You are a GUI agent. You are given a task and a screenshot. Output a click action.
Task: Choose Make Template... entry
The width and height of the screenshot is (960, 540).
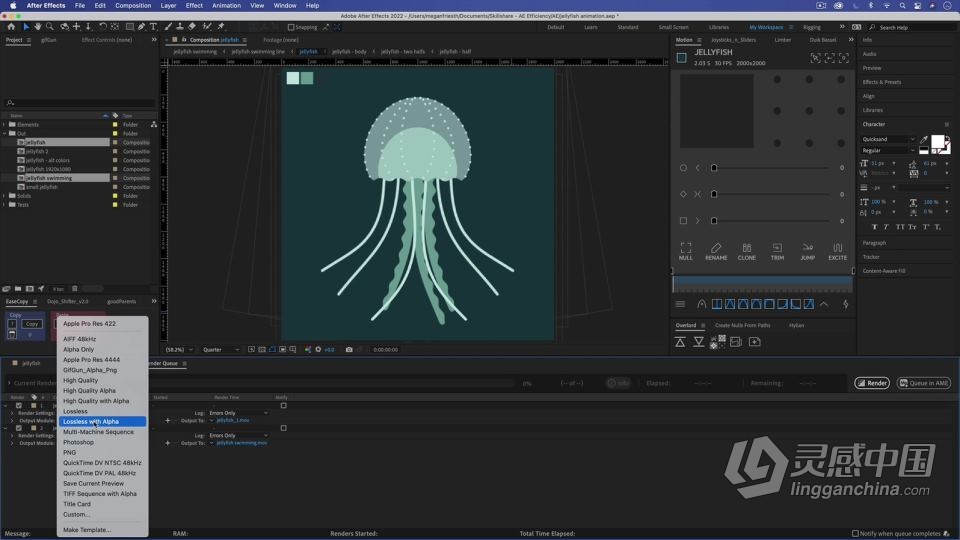(103, 530)
